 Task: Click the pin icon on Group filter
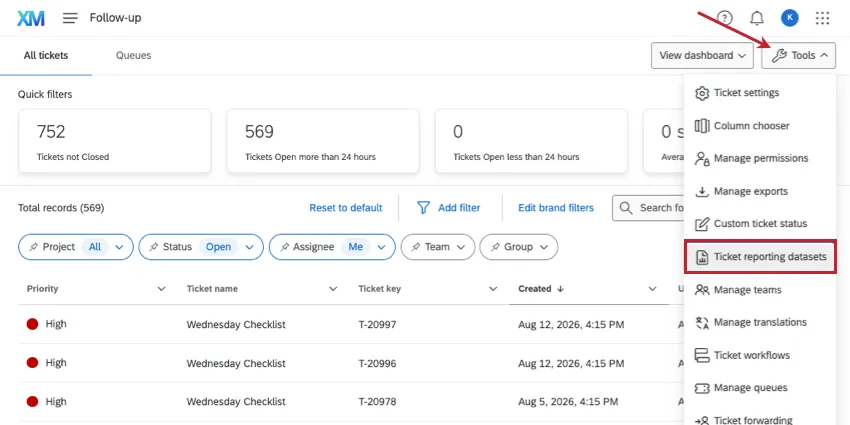pos(495,247)
